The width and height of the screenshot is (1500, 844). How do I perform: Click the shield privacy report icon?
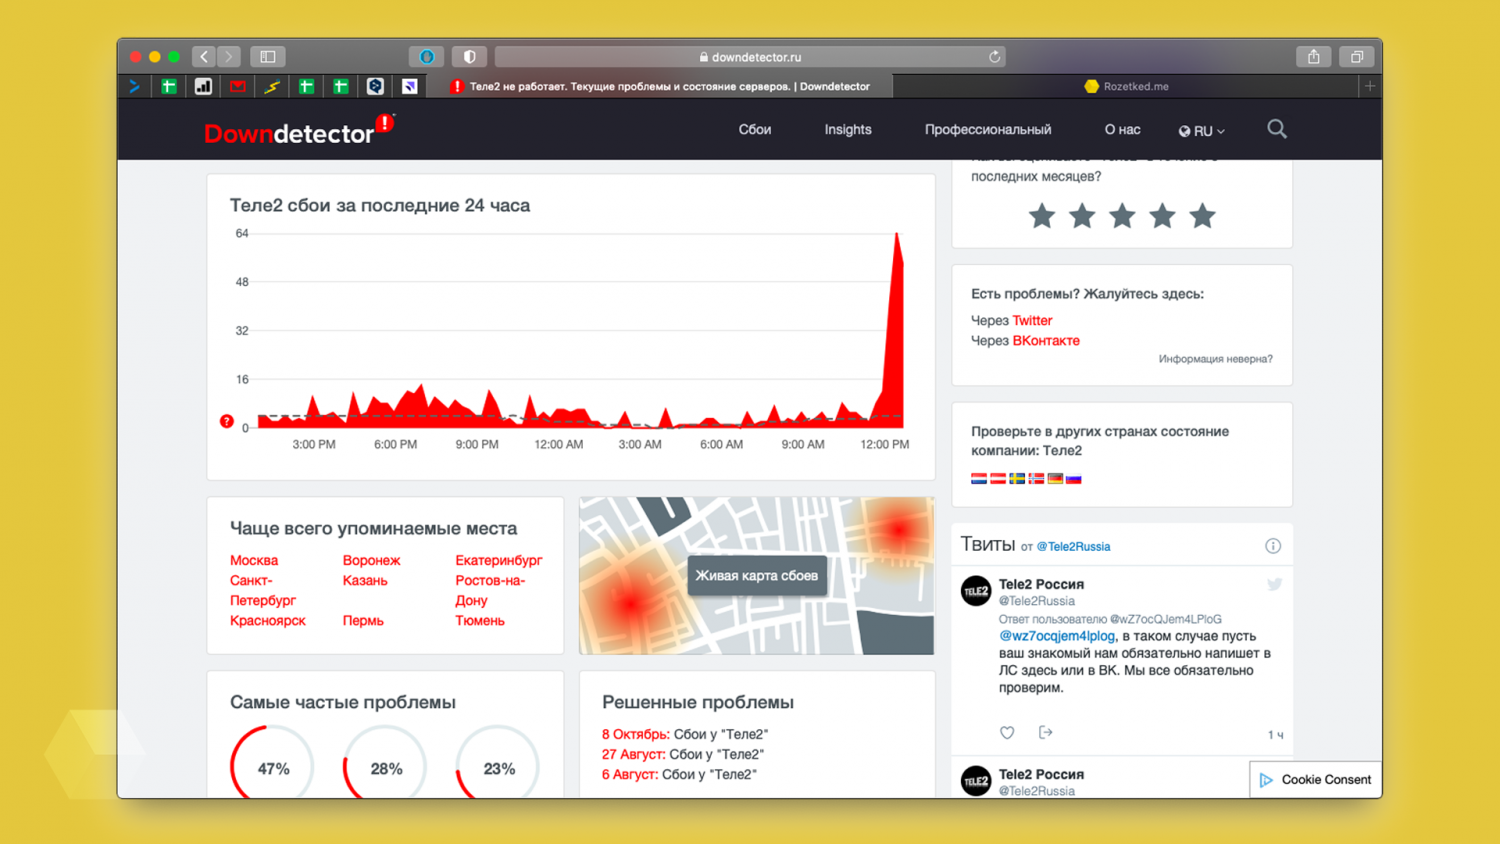tap(469, 57)
